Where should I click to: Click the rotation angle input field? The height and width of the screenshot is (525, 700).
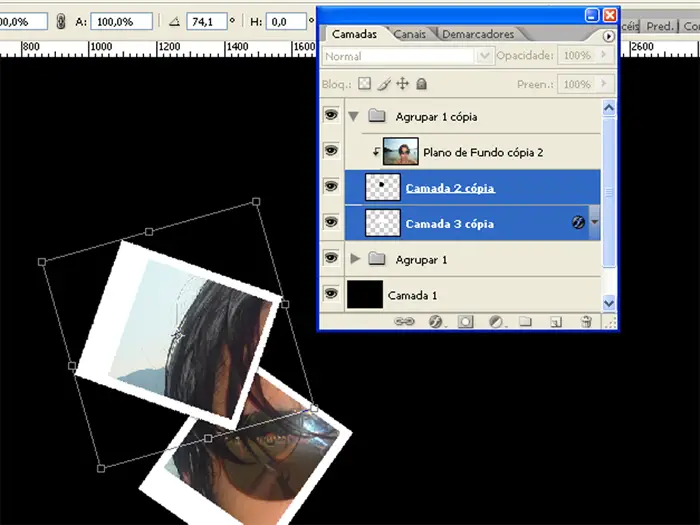coord(206,21)
